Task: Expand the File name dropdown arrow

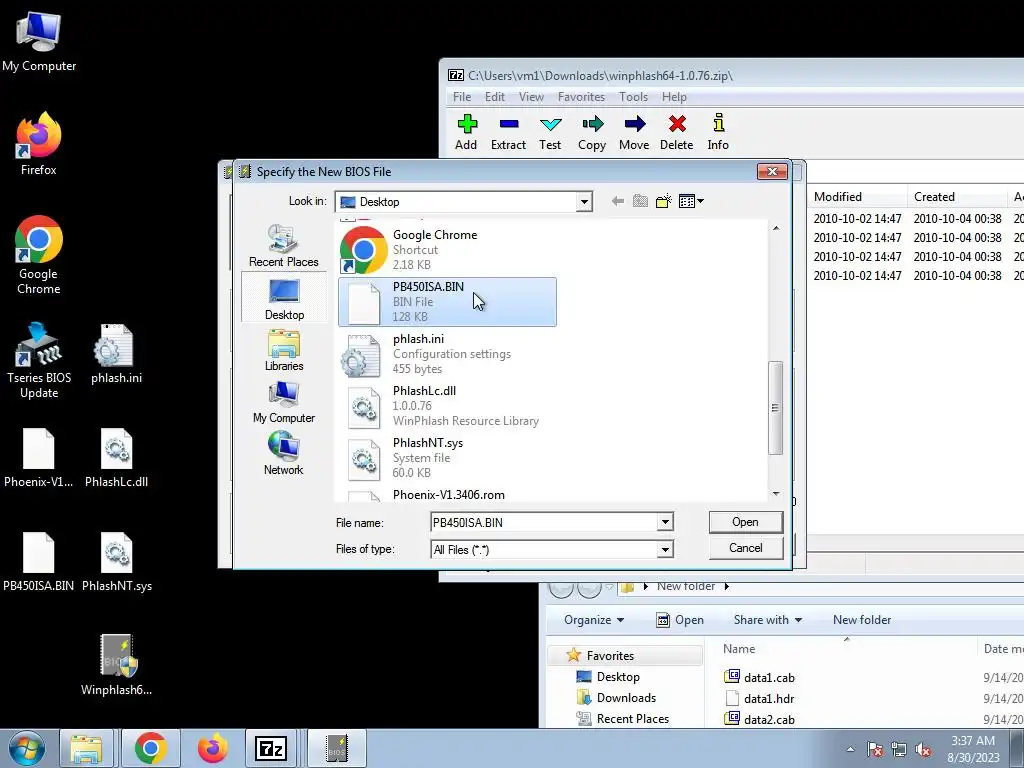Action: click(665, 522)
